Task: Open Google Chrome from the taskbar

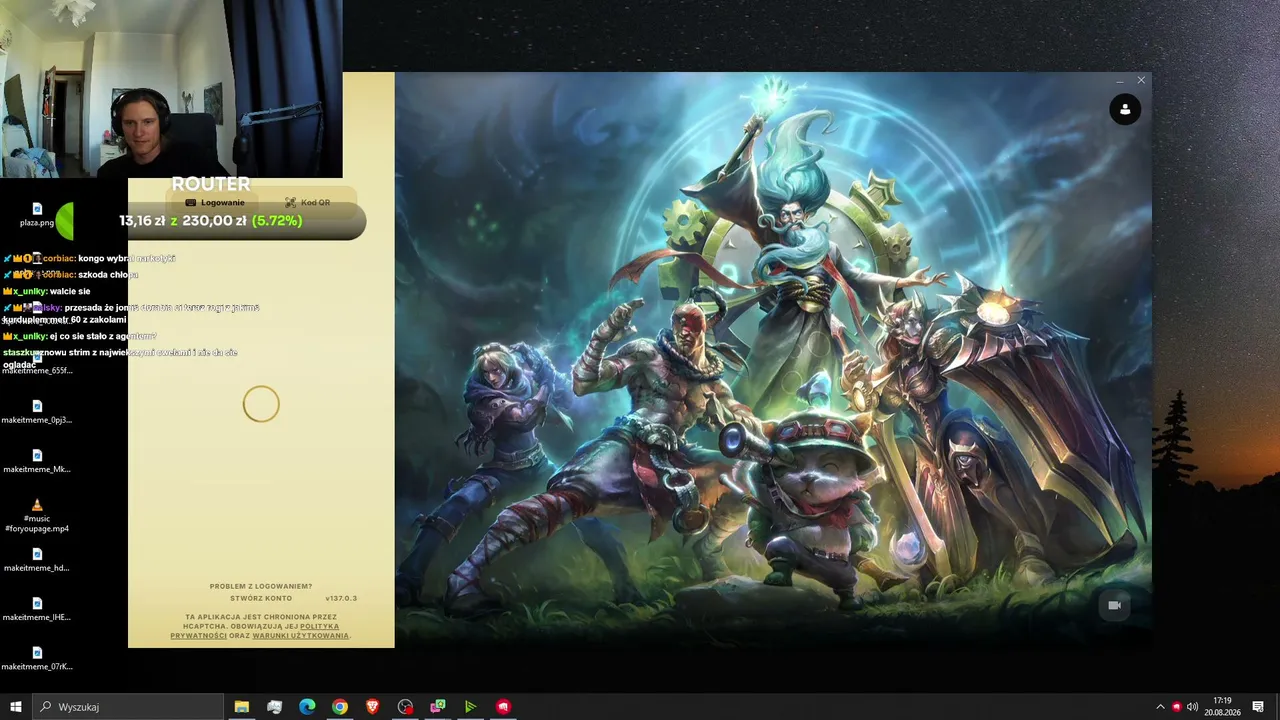Action: (x=340, y=707)
